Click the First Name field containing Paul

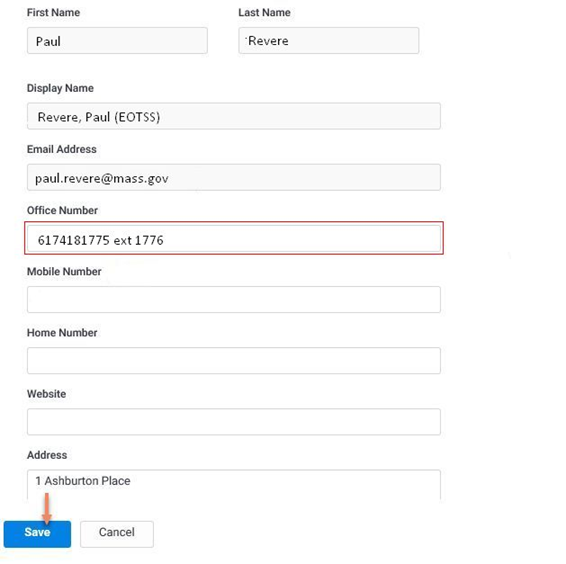pos(117,41)
